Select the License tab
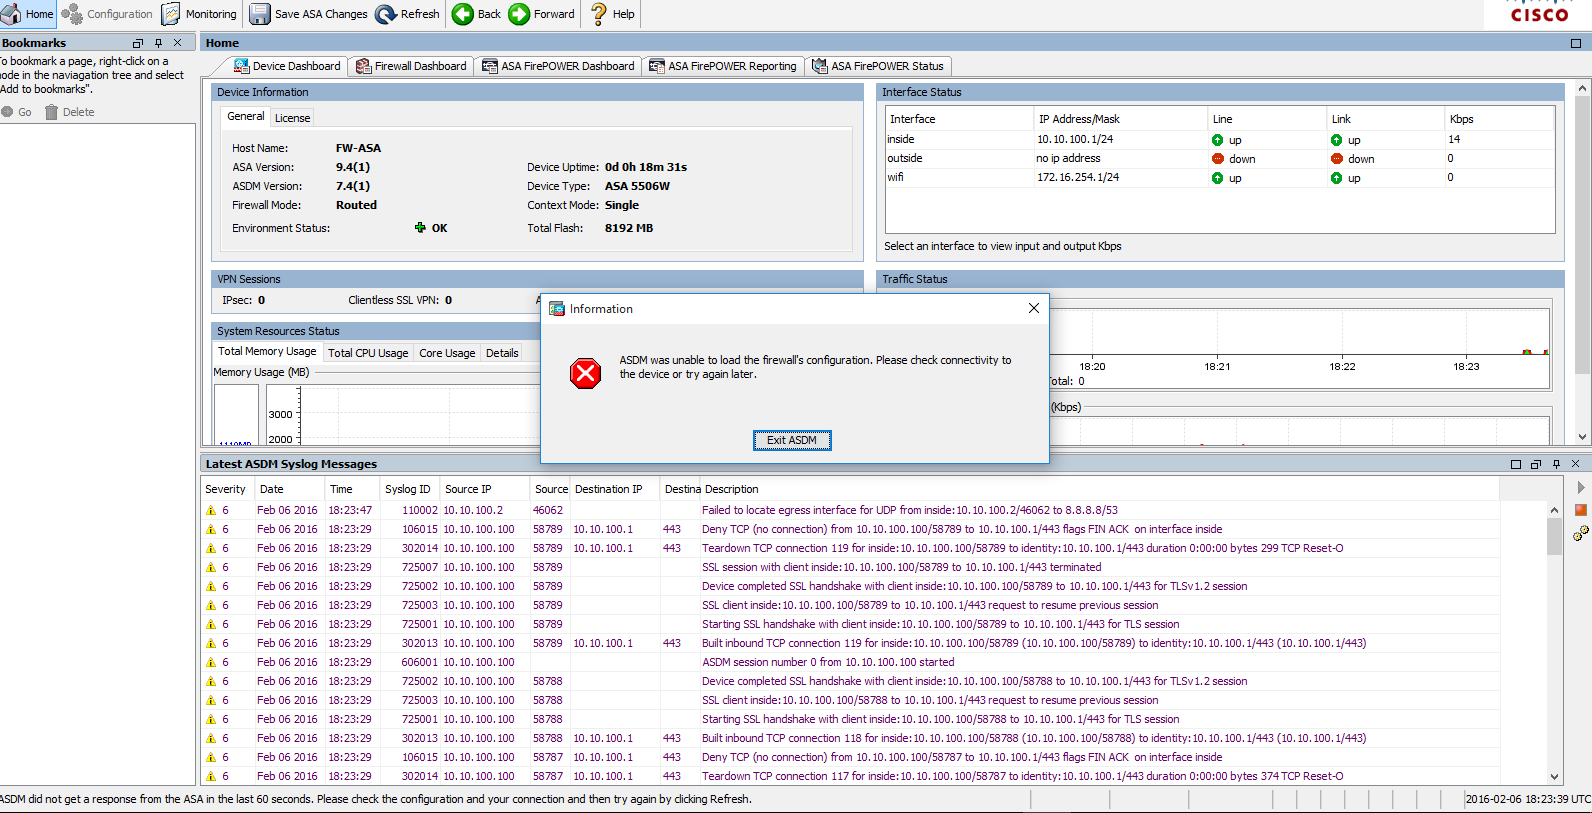 point(293,118)
